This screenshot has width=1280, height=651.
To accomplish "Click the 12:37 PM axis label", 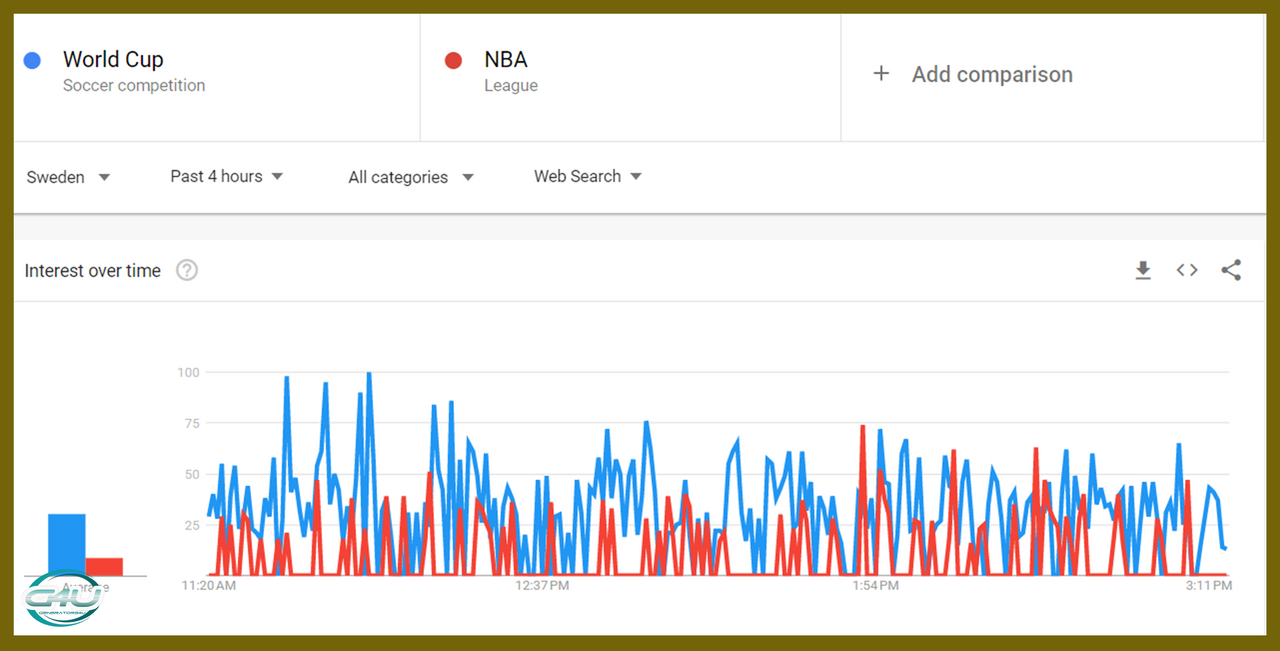I will 541,585.
